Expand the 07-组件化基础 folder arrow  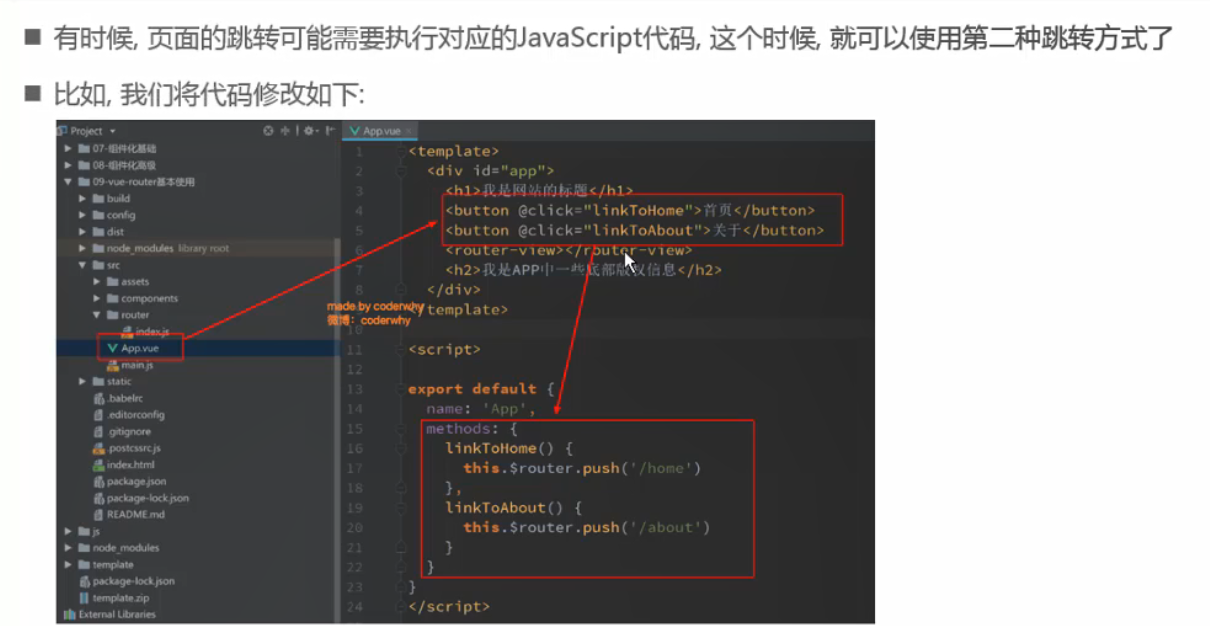click(68, 148)
